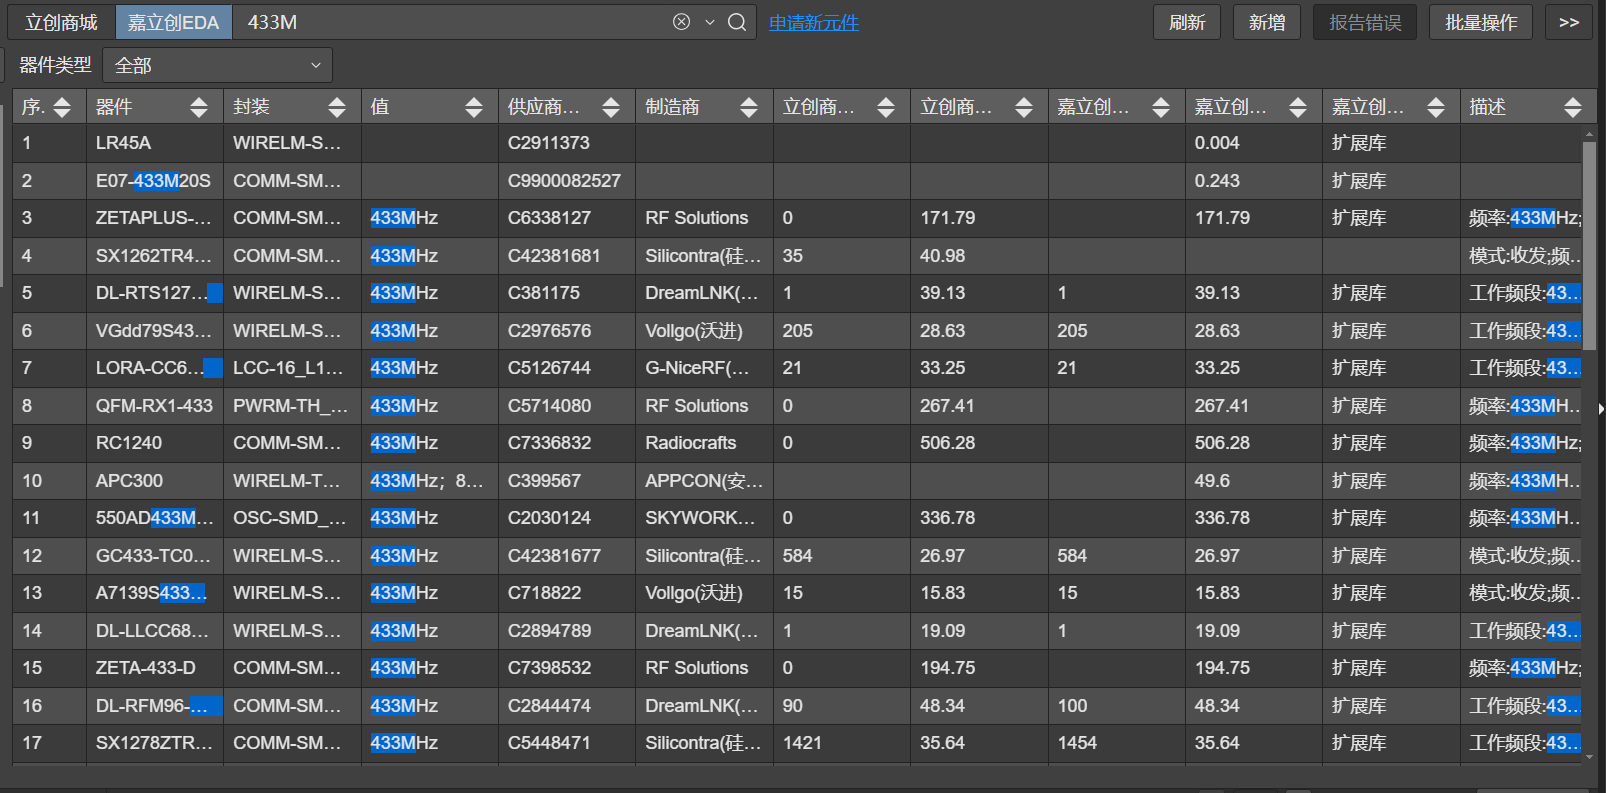Click 扩展库 in the LR45A row
The image size is (1606, 793).
[x=1359, y=143]
